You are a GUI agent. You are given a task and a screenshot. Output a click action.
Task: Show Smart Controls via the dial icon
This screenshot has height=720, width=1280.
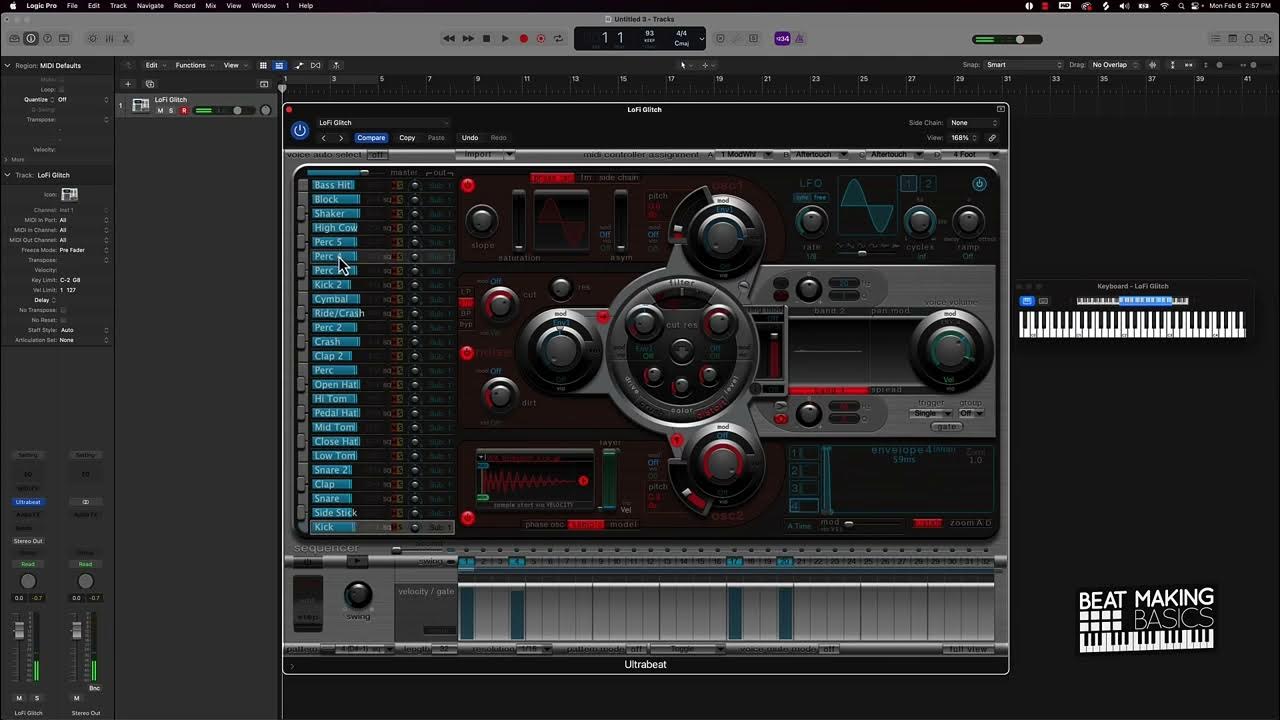click(93, 39)
